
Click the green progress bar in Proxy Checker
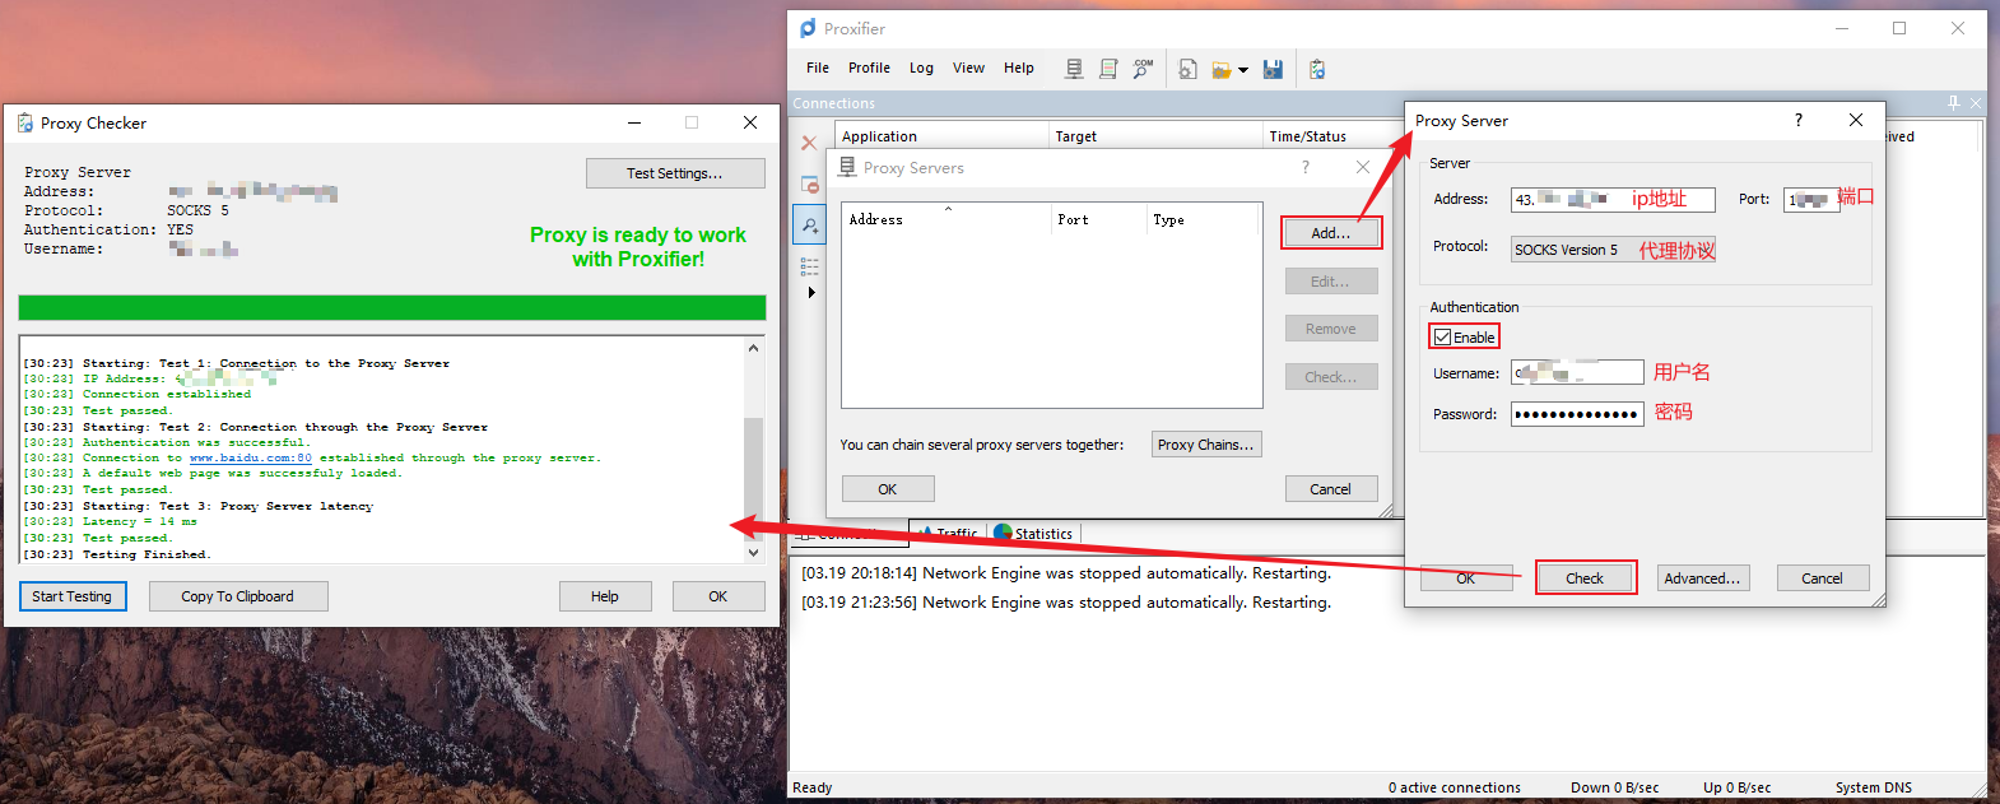(392, 307)
